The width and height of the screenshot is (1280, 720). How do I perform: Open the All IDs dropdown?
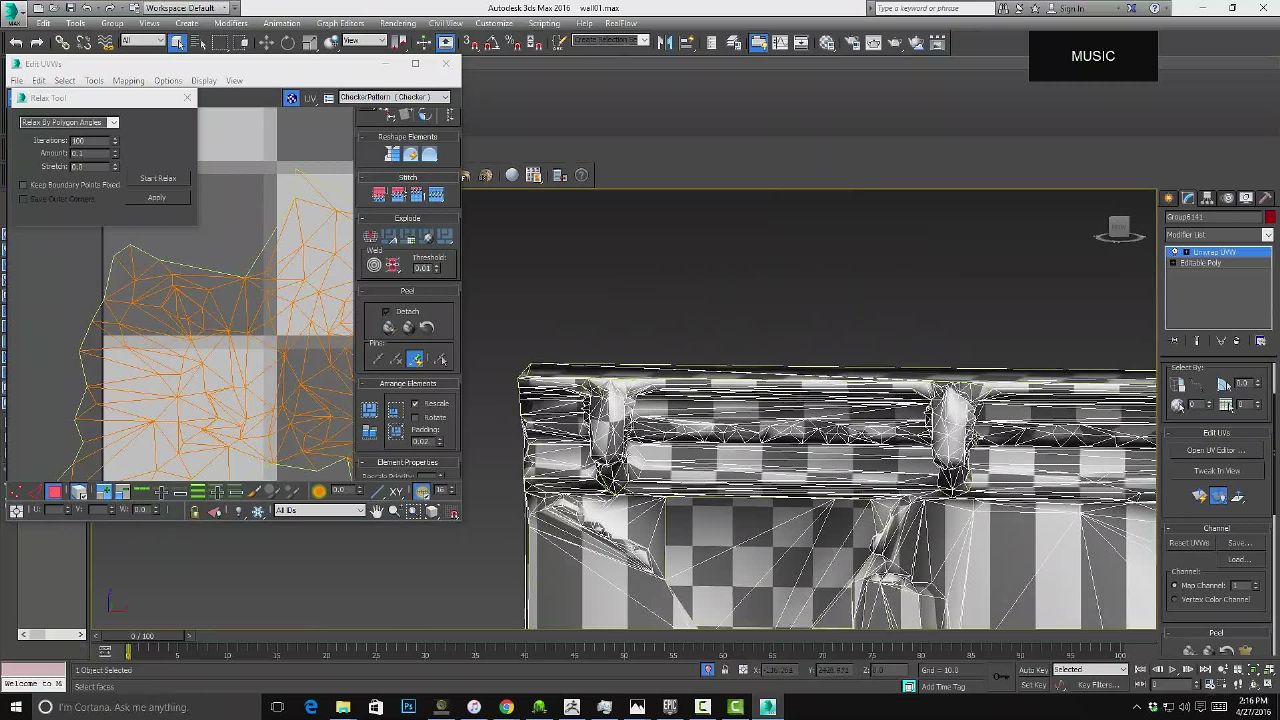(x=320, y=510)
